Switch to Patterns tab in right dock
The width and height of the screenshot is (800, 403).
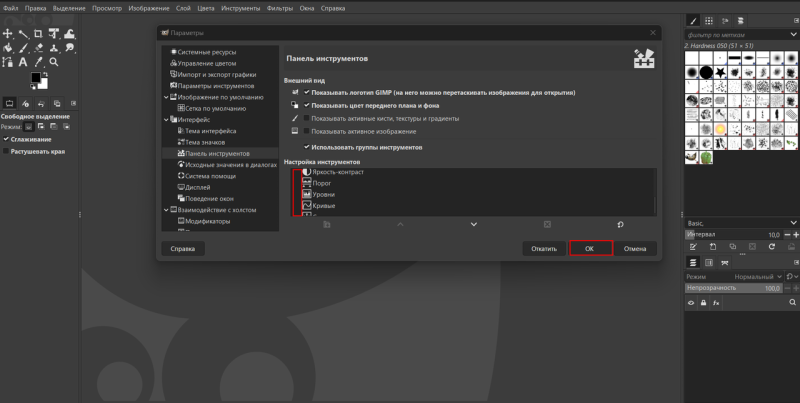tap(709, 20)
